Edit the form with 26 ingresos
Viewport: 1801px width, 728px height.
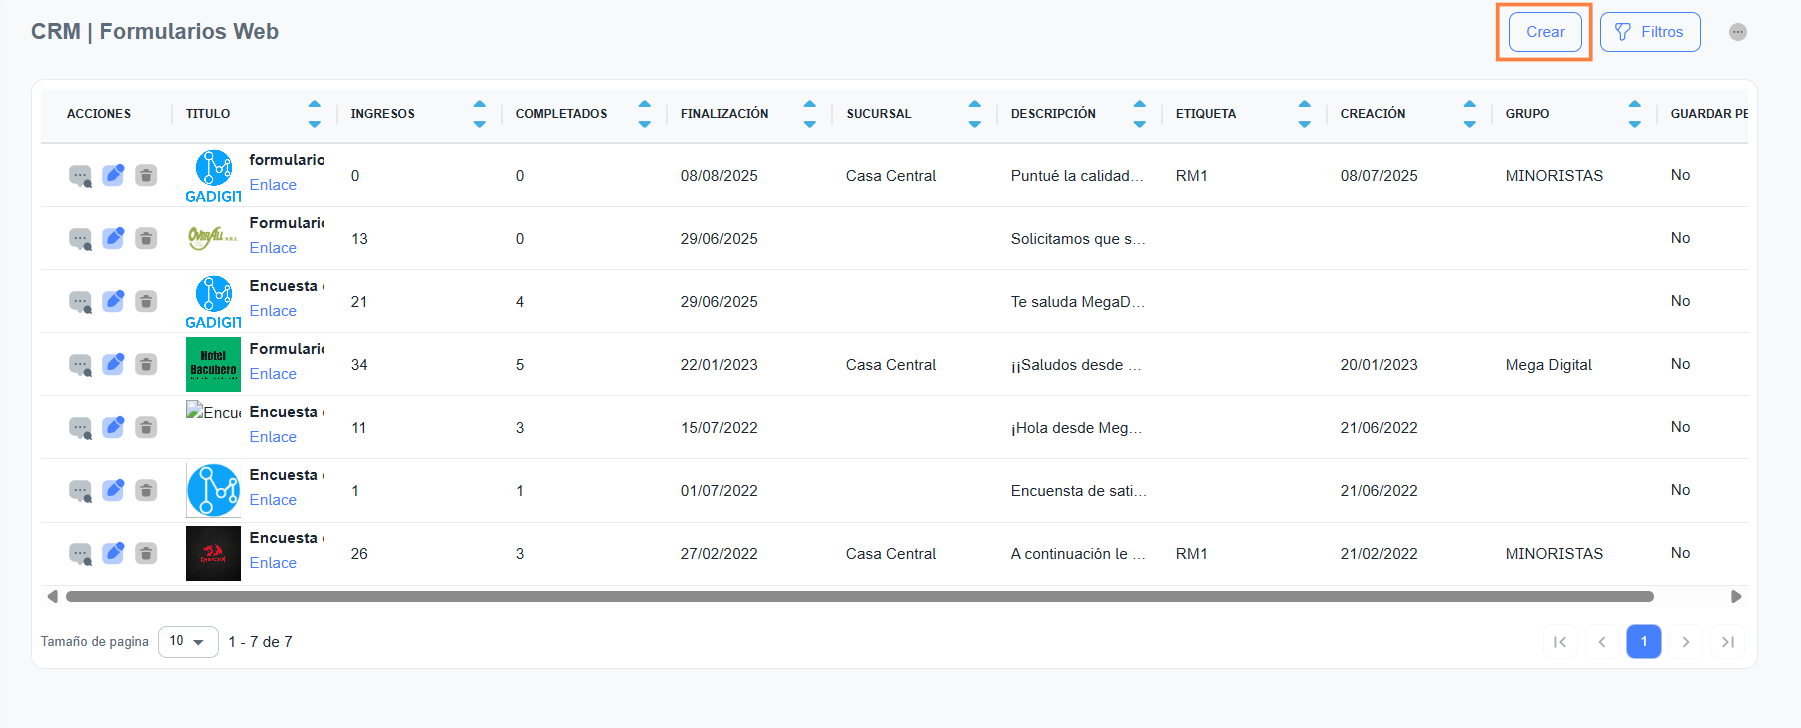tap(114, 553)
